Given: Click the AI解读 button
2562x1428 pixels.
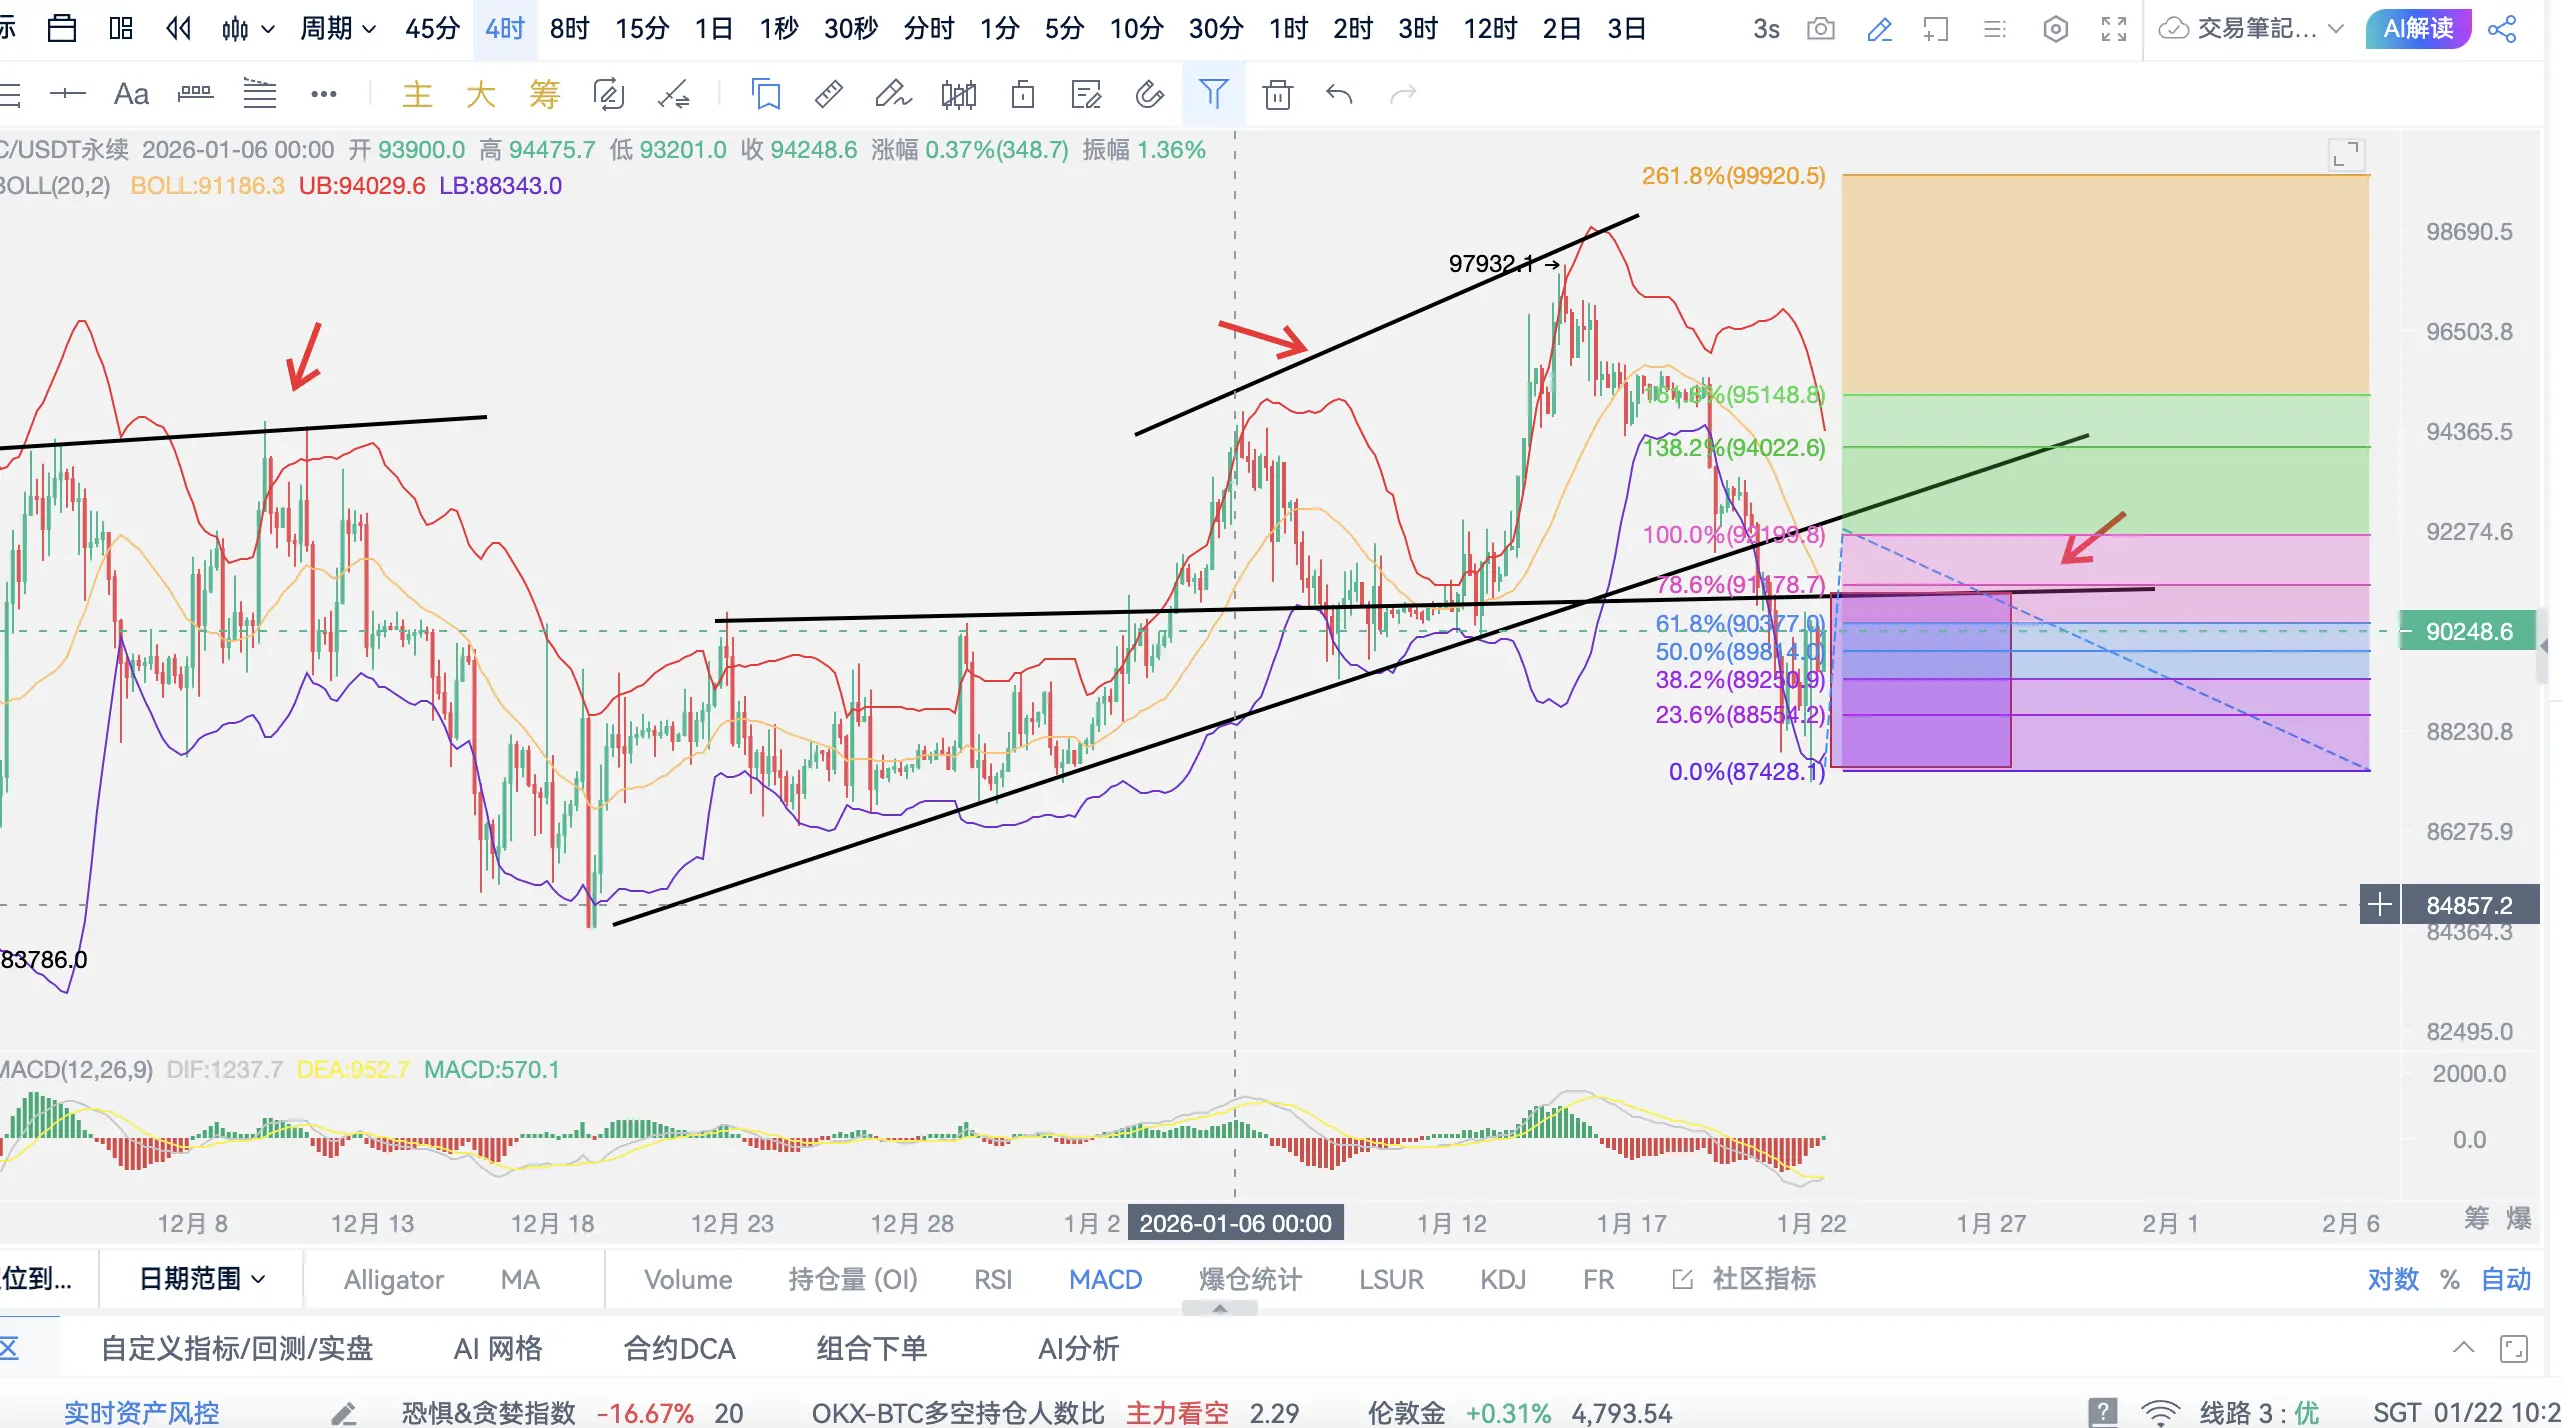Looking at the screenshot, I should click(2417, 29).
